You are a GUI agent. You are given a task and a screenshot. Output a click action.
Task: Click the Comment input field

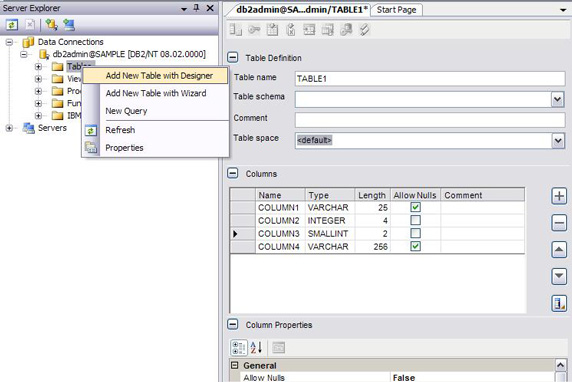[430, 120]
